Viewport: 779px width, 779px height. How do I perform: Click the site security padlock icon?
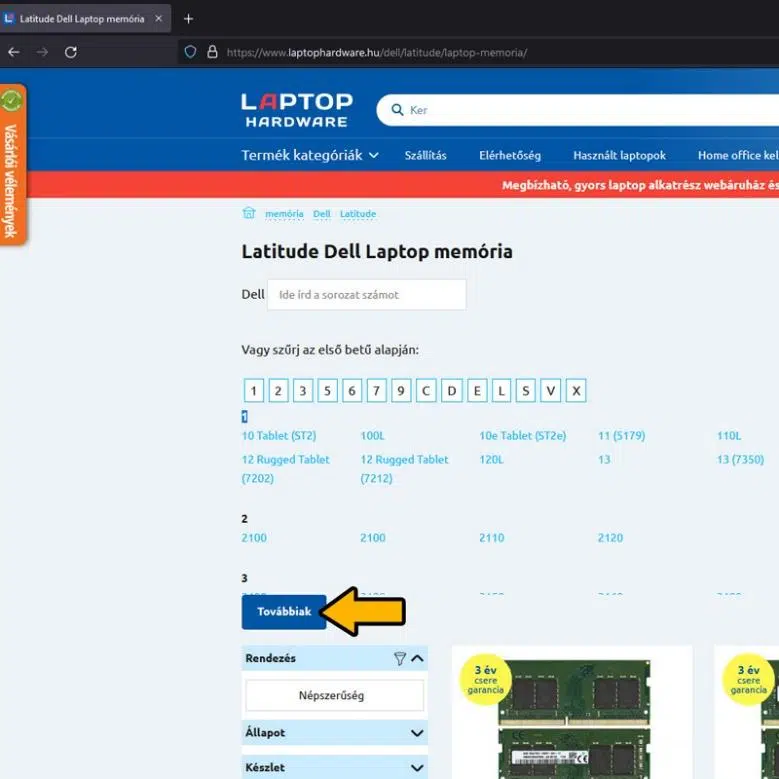(x=212, y=52)
